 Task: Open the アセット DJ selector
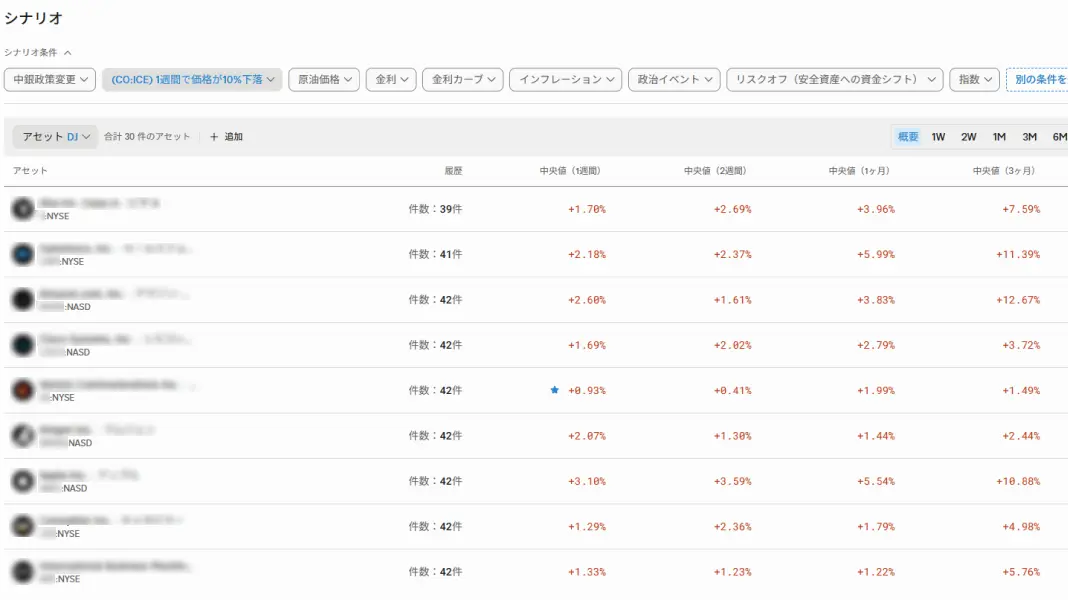55,137
